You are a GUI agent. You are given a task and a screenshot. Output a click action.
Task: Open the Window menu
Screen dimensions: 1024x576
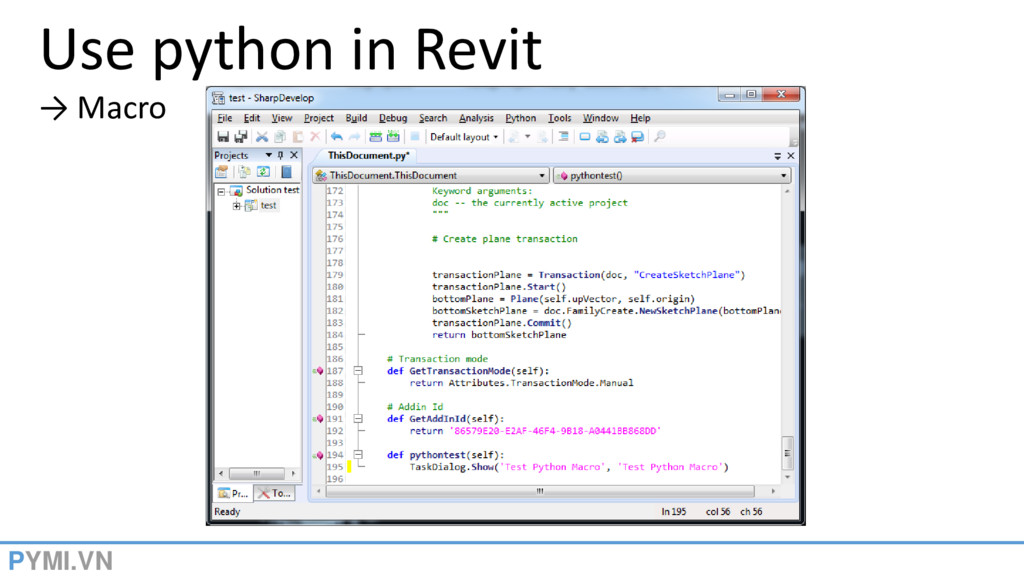[600, 118]
